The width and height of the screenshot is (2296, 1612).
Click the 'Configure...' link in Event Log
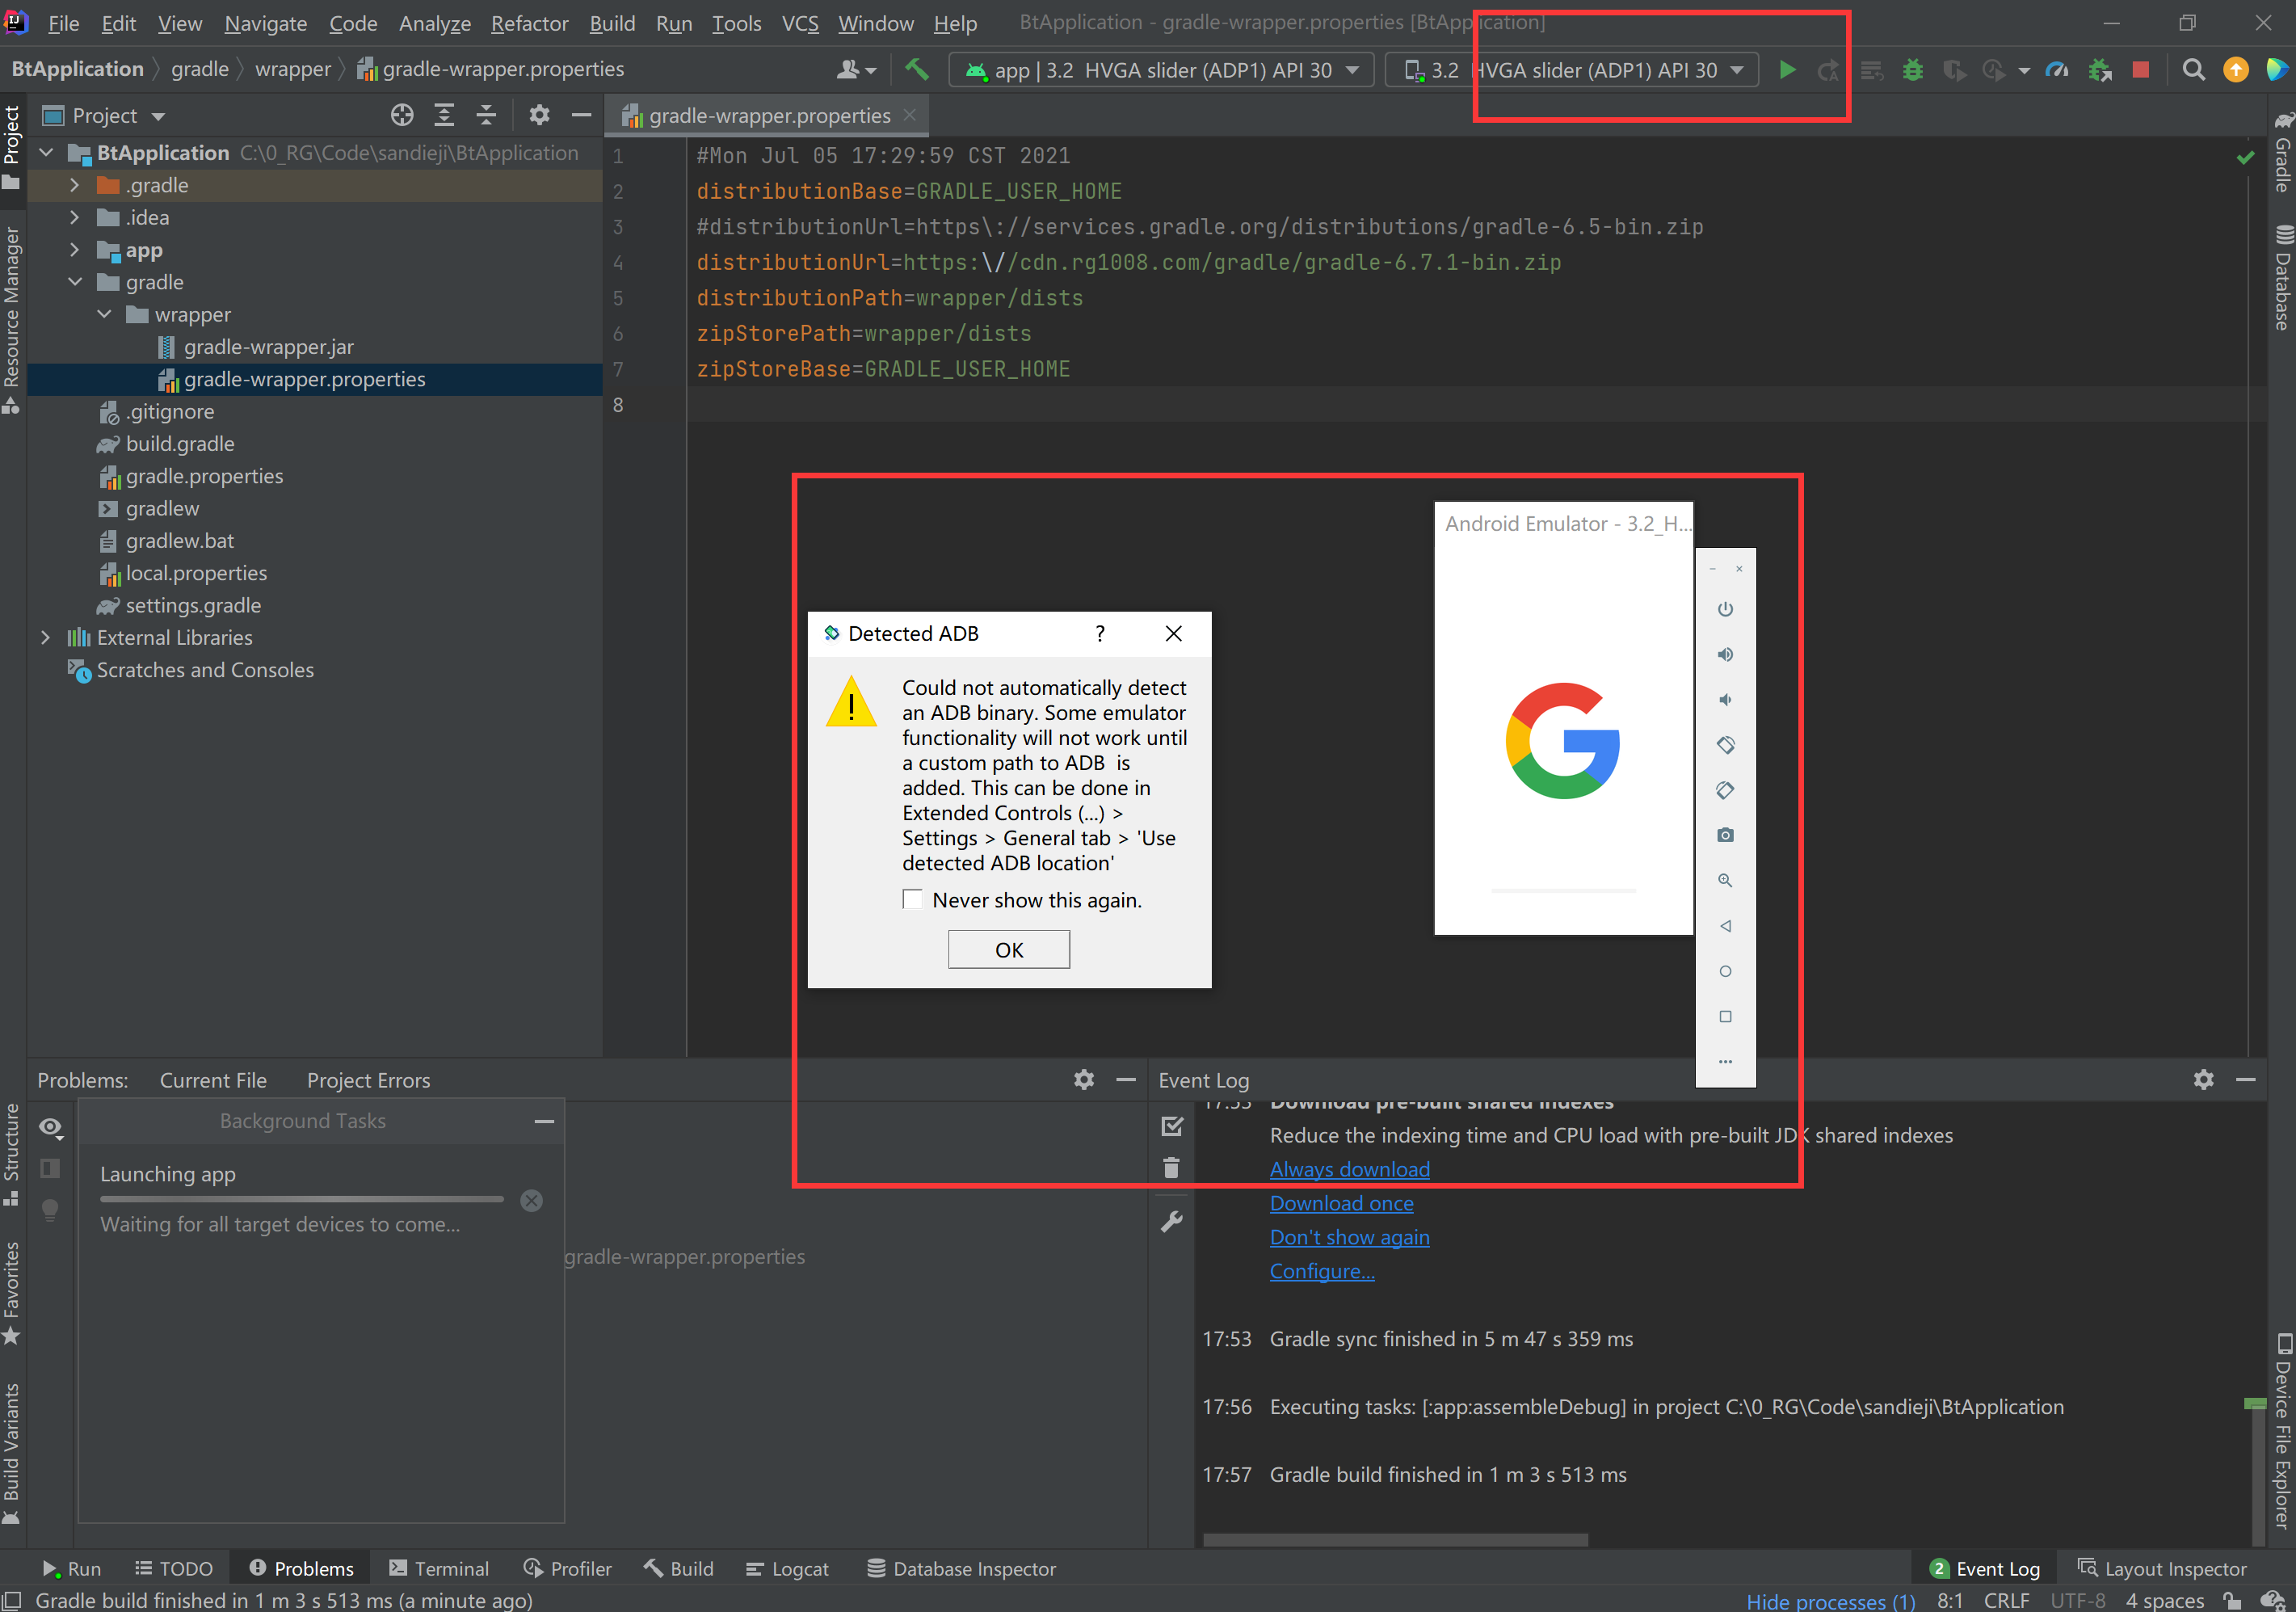(1322, 1271)
